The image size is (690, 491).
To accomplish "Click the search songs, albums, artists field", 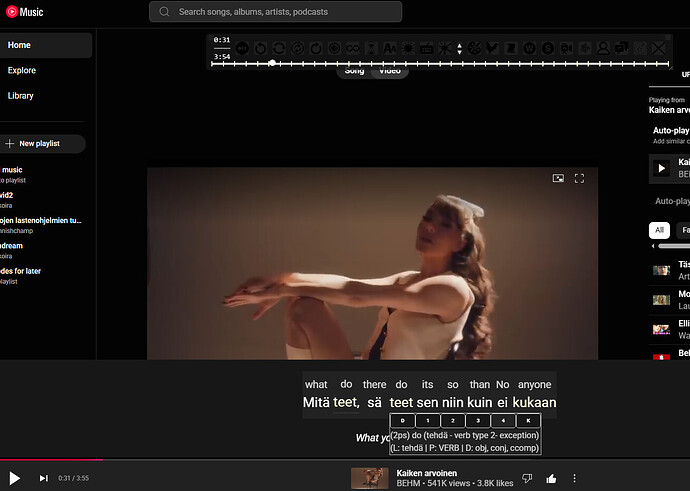I will tap(275, 12).
